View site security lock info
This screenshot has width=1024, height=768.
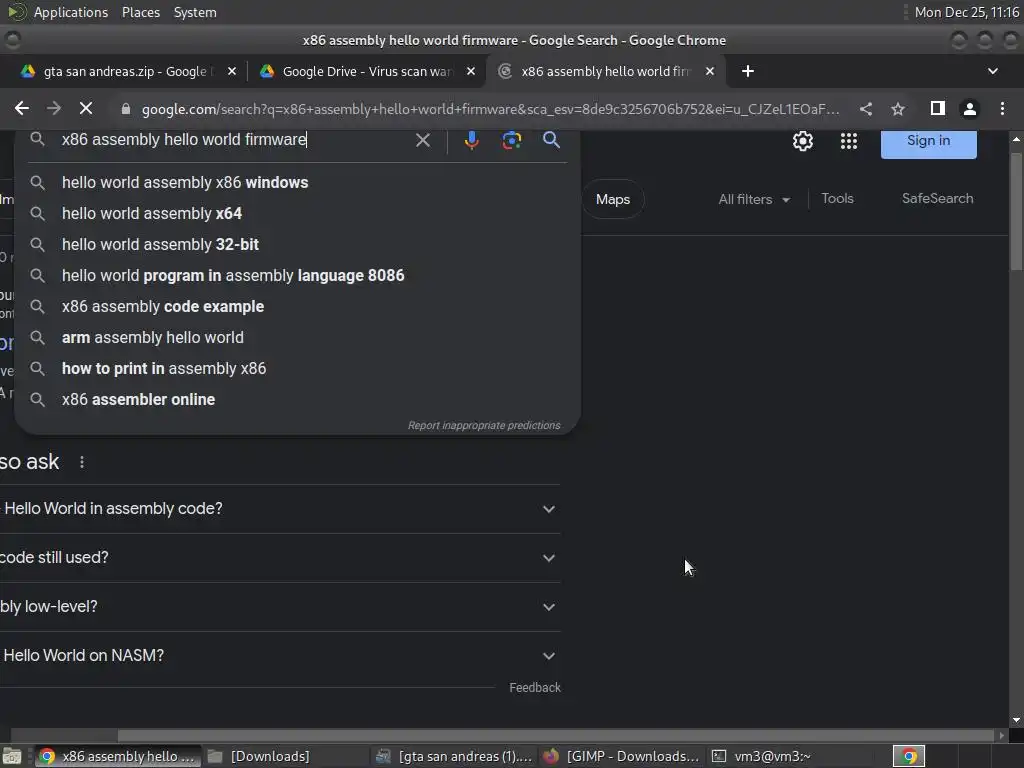(126, 109)
